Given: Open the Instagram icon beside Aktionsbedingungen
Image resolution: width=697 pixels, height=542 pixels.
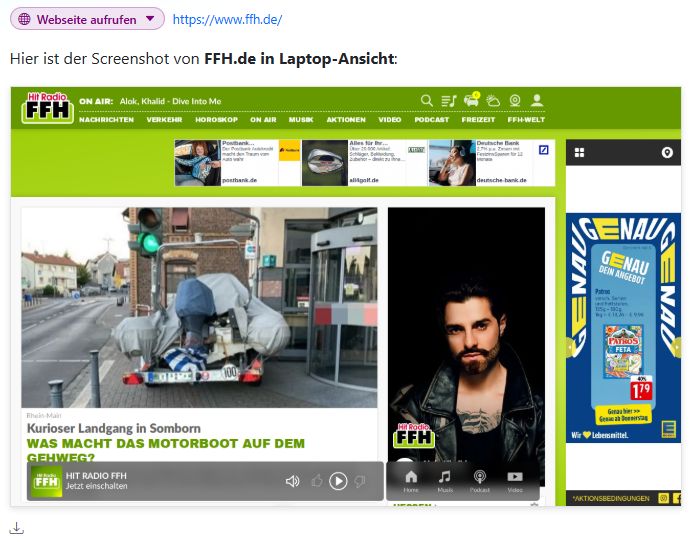Looking at the screenshot, I should pyautogui.click(x=663, y=498).
